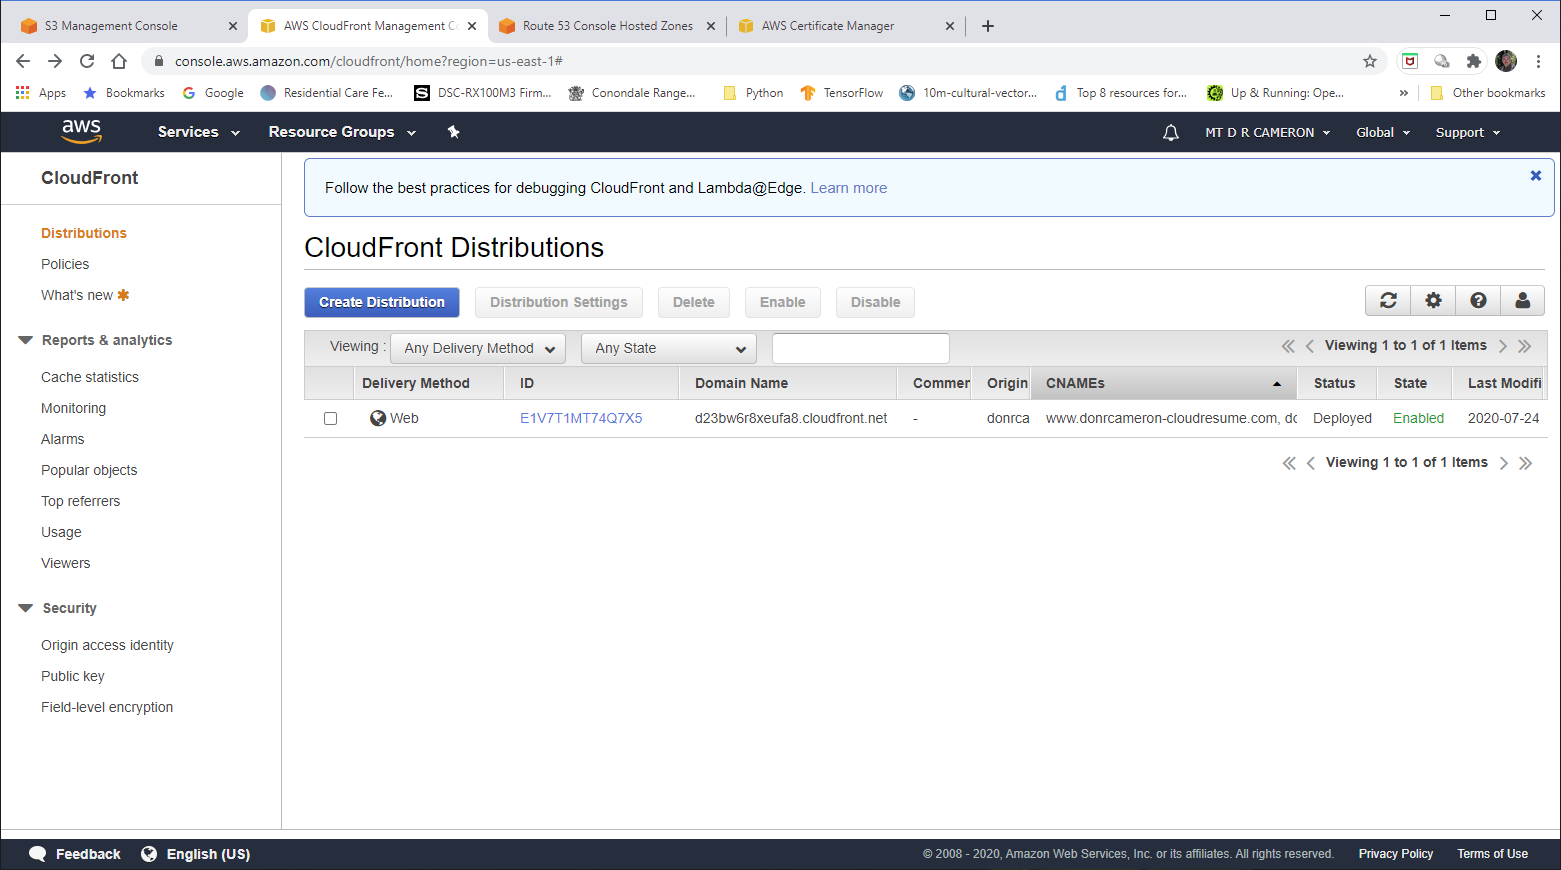The width and height of the screenshot is (1561, 870).
Task: Open Feedback in footer
Action: pyautogui.click(x=75, y=854)
